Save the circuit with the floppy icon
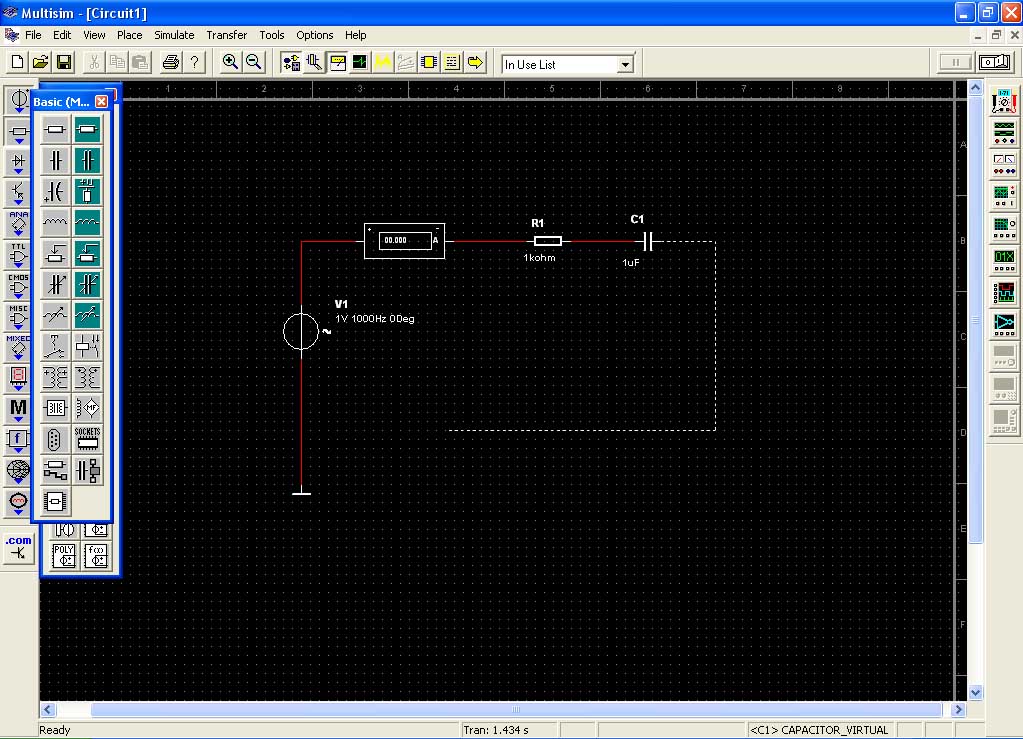The height and width of the screenshot is (739, 1023). (x=64, y=63)
